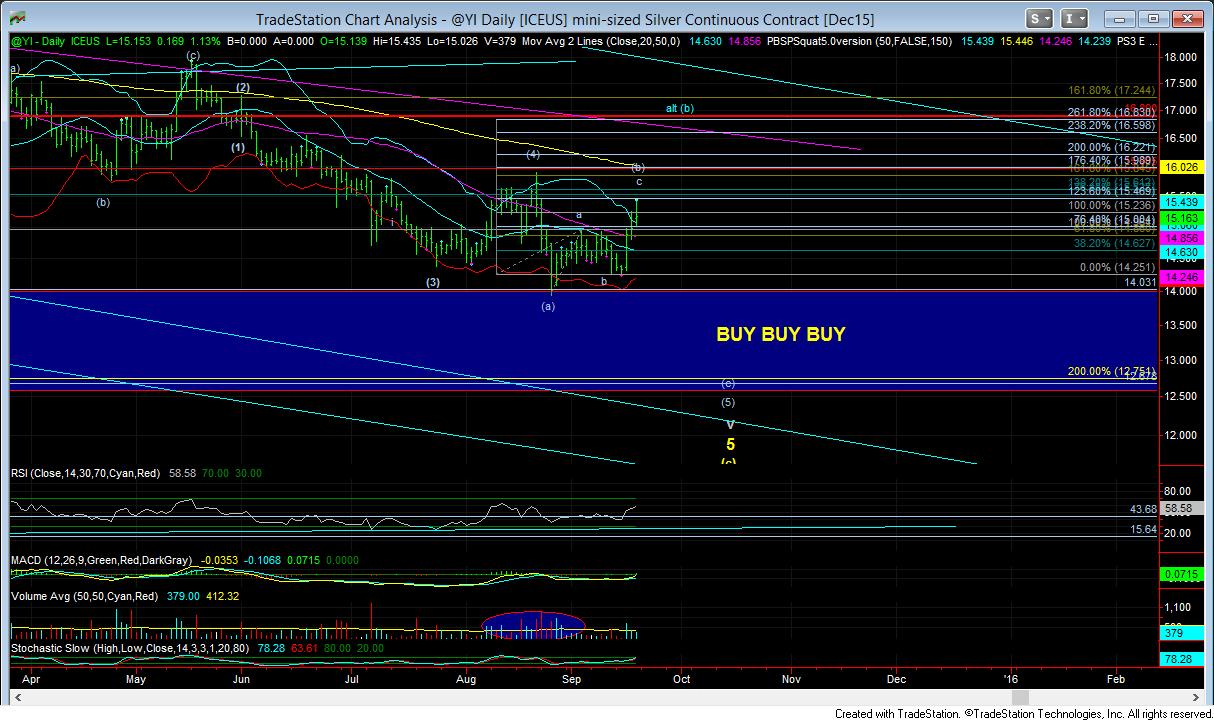This screenshot has height=720, width=1214.
Task: Open the S symbol link dropdown
Action: coord(1041,19)
